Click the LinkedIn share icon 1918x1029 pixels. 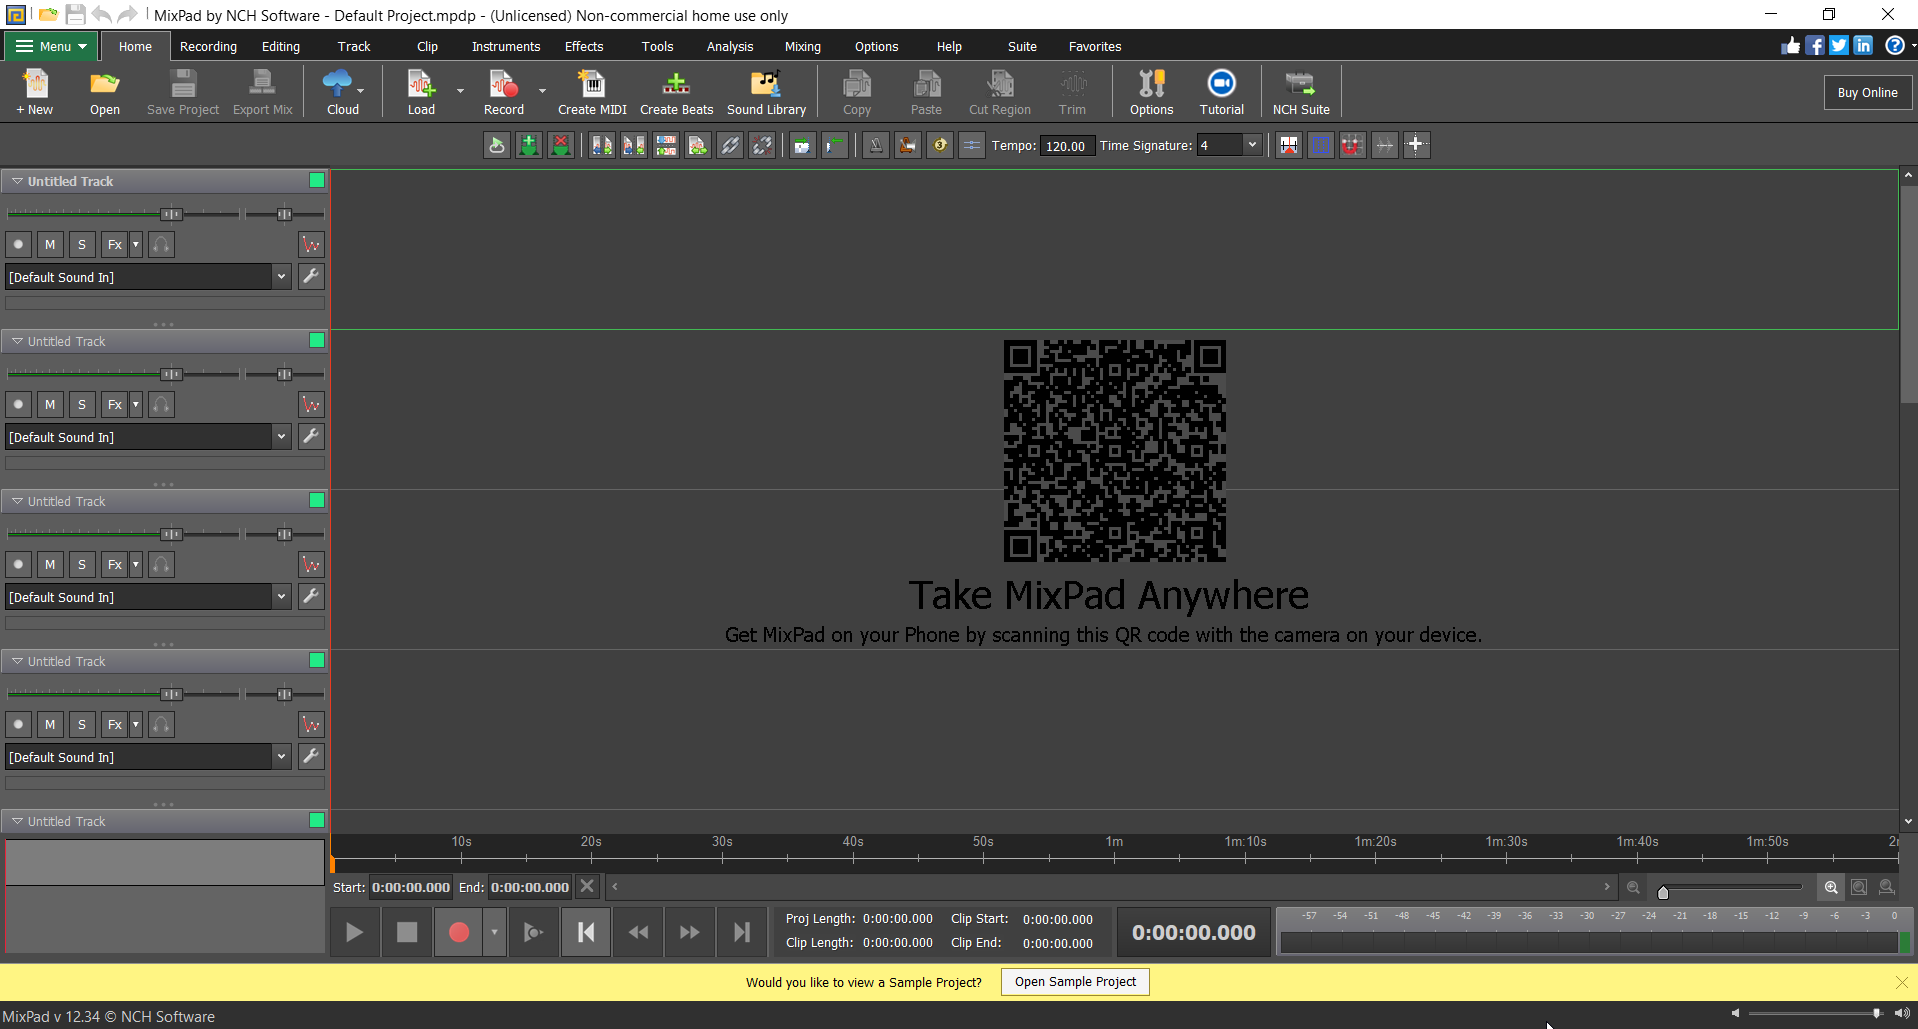pyautogui.click(x=1863, y=46)
